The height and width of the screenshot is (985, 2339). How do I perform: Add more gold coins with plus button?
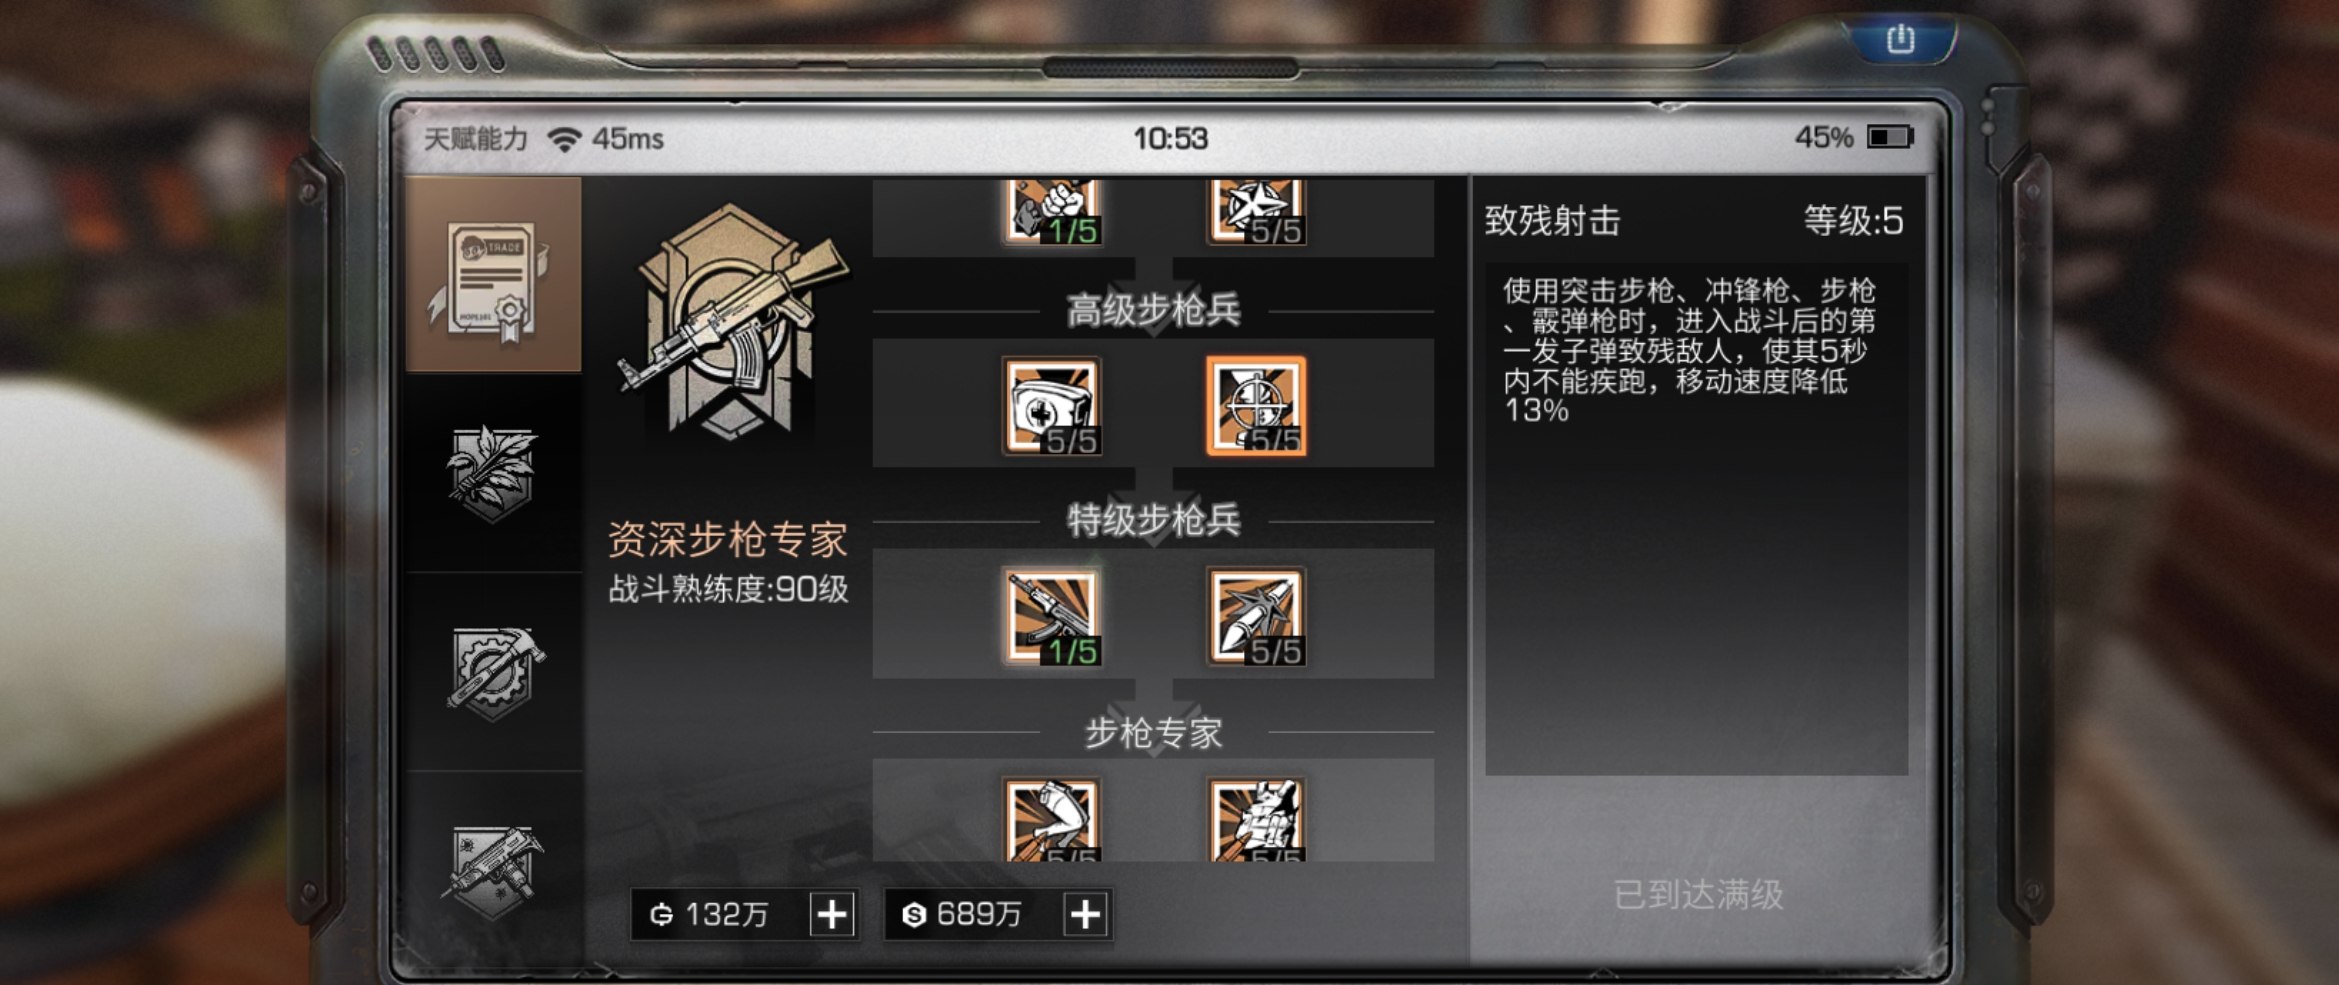[832, 914]
